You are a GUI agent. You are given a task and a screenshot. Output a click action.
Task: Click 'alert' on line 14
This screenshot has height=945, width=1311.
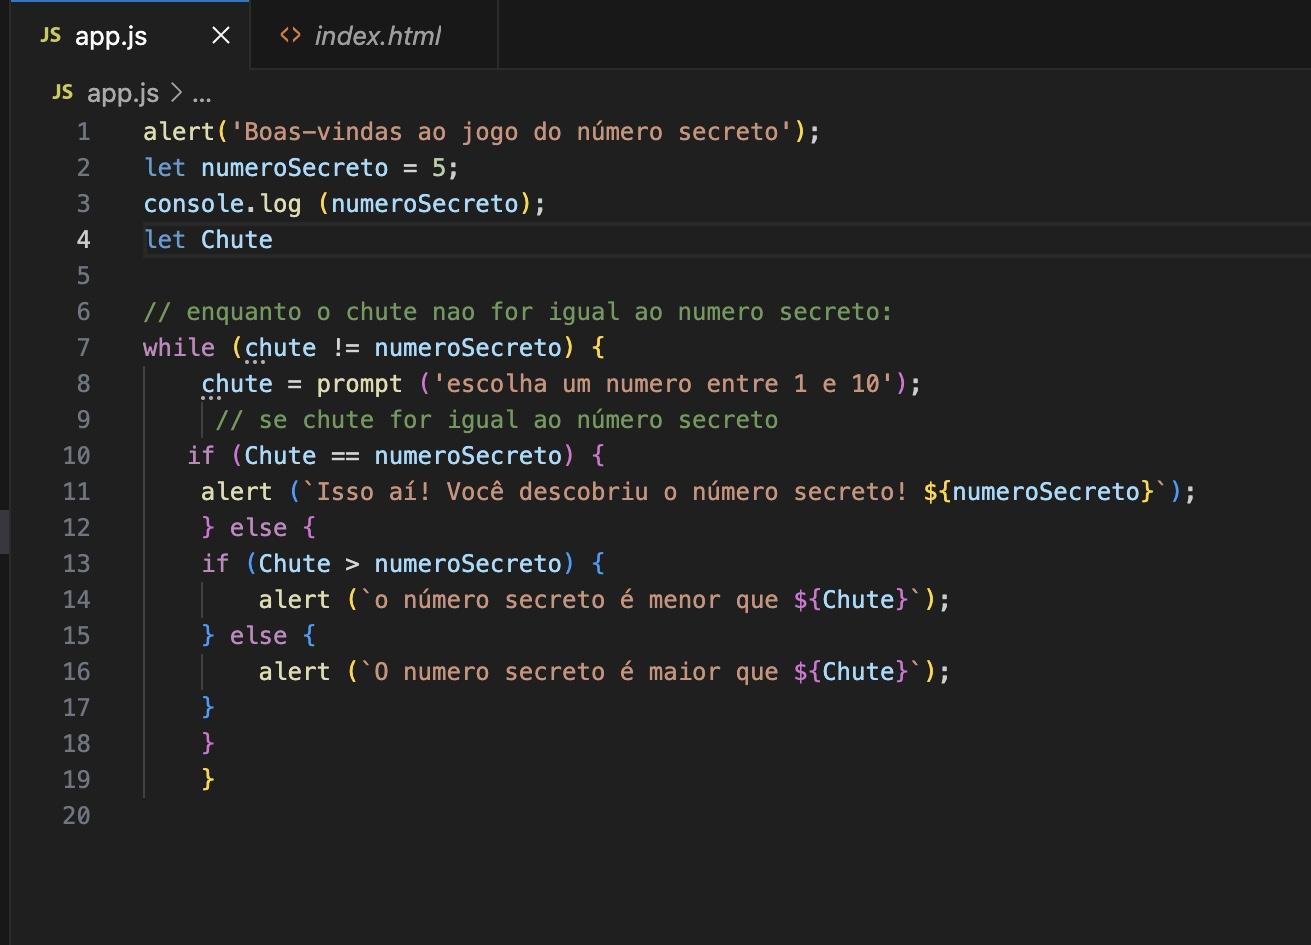coord(294,600)
